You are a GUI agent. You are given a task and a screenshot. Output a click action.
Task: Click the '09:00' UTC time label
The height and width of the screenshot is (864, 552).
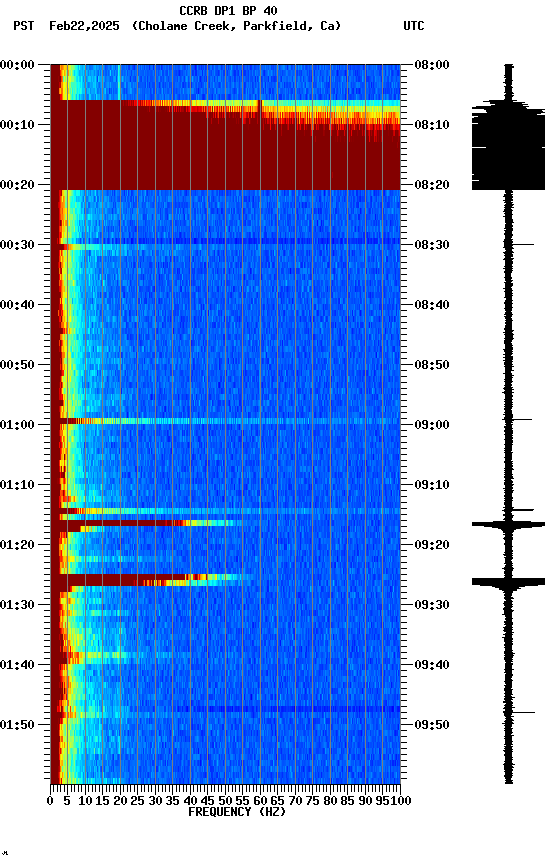pos(431,425)
